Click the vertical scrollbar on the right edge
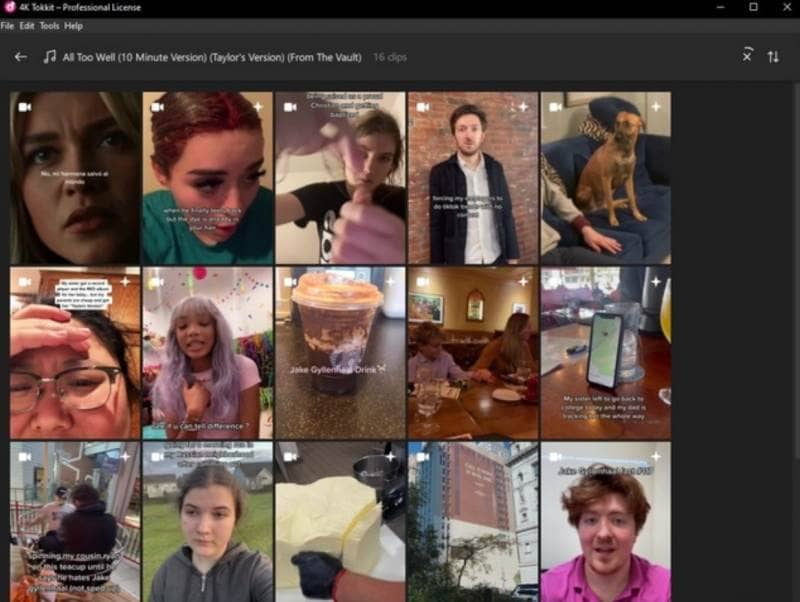The image size is (800, 602). (x=796, y=270)
